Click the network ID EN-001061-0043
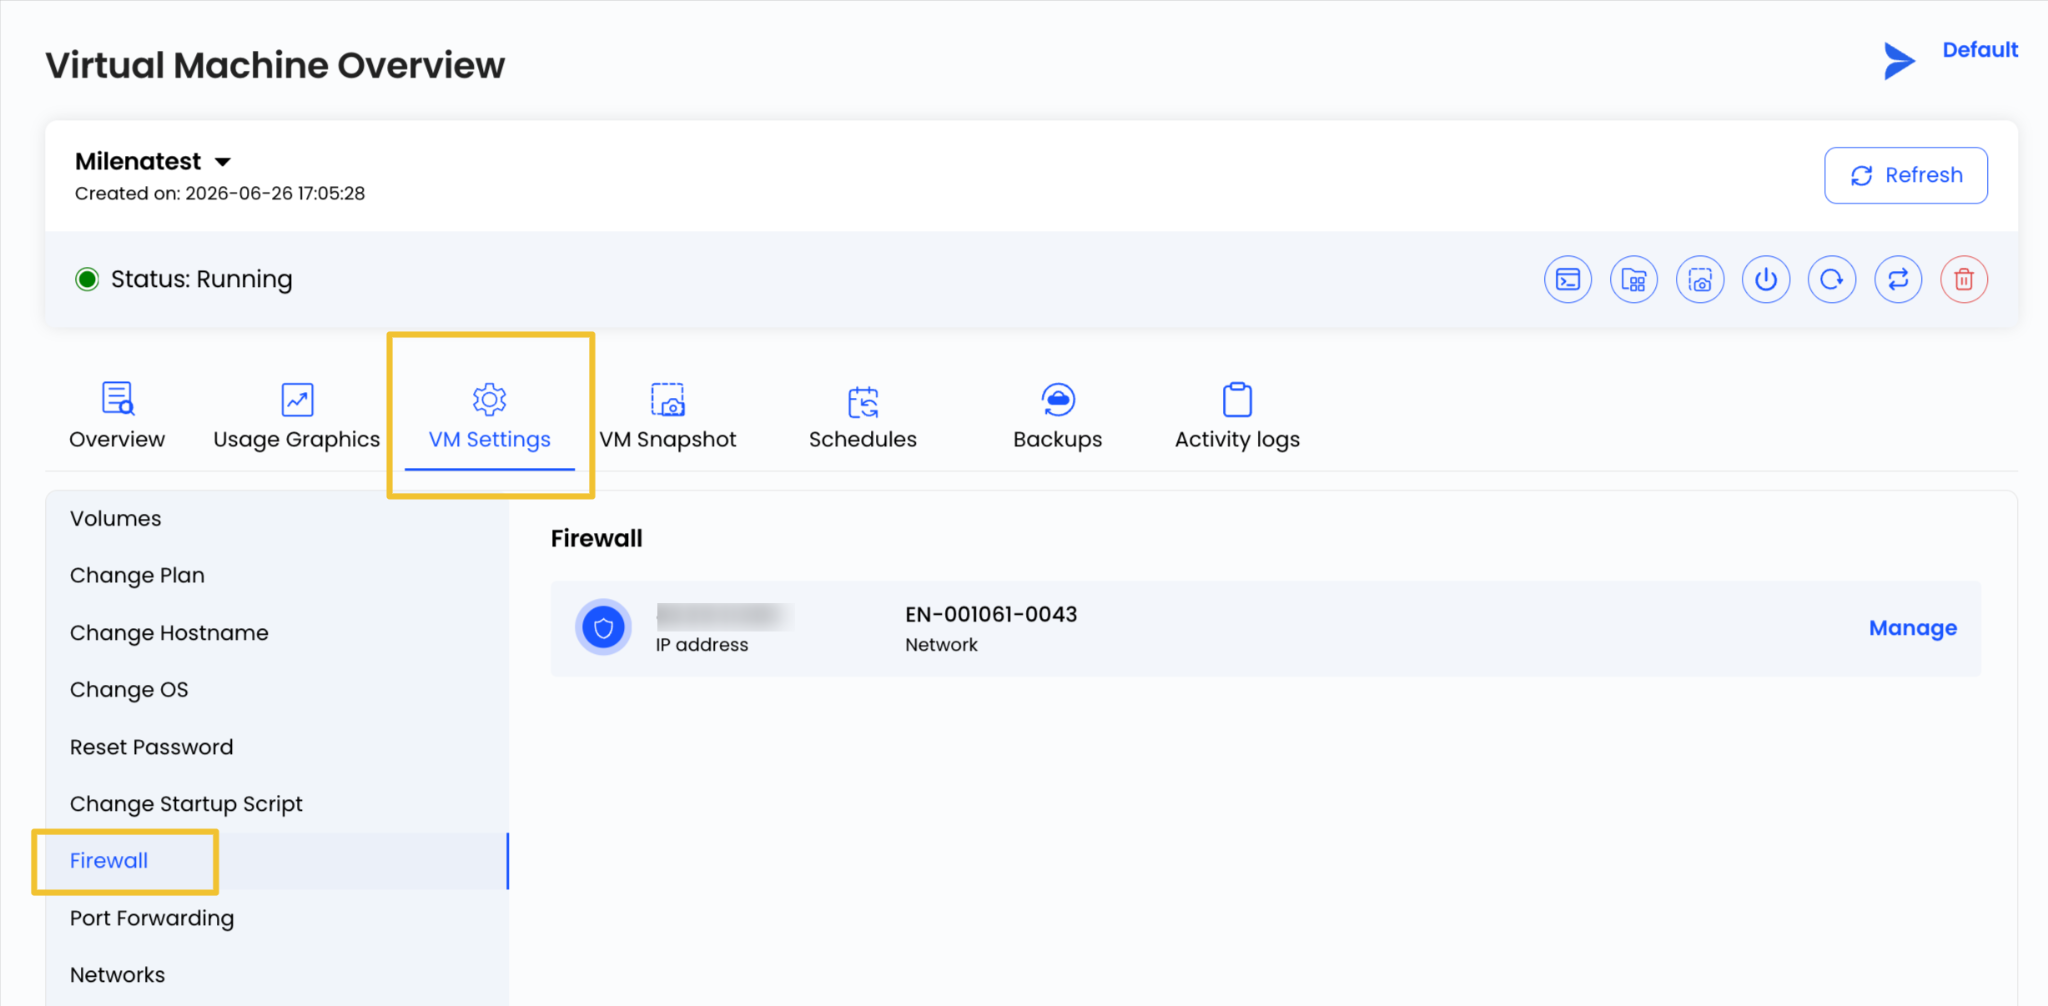 click(x=991, y=614)
